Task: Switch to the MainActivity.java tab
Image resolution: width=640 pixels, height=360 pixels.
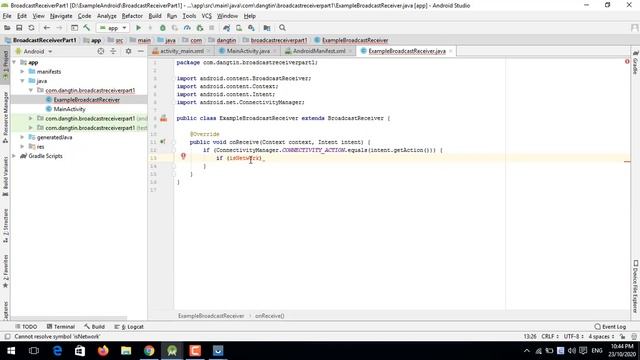Action: point(248,51)
